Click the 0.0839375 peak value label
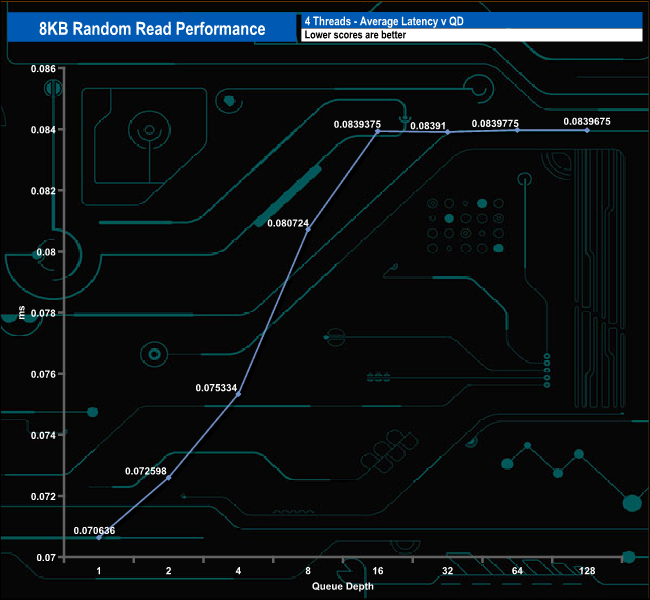 357,125
